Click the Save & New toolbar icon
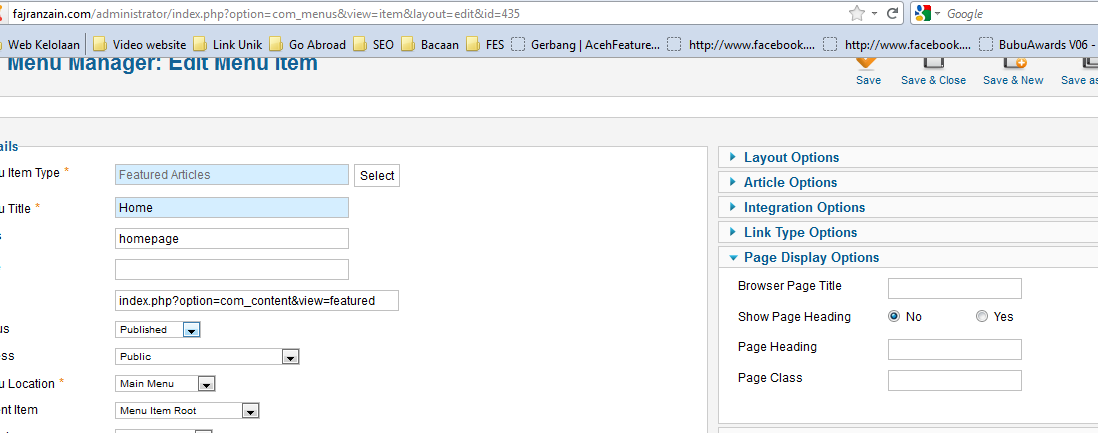Screen dimensions: 1098x433 pos(1012,66)
